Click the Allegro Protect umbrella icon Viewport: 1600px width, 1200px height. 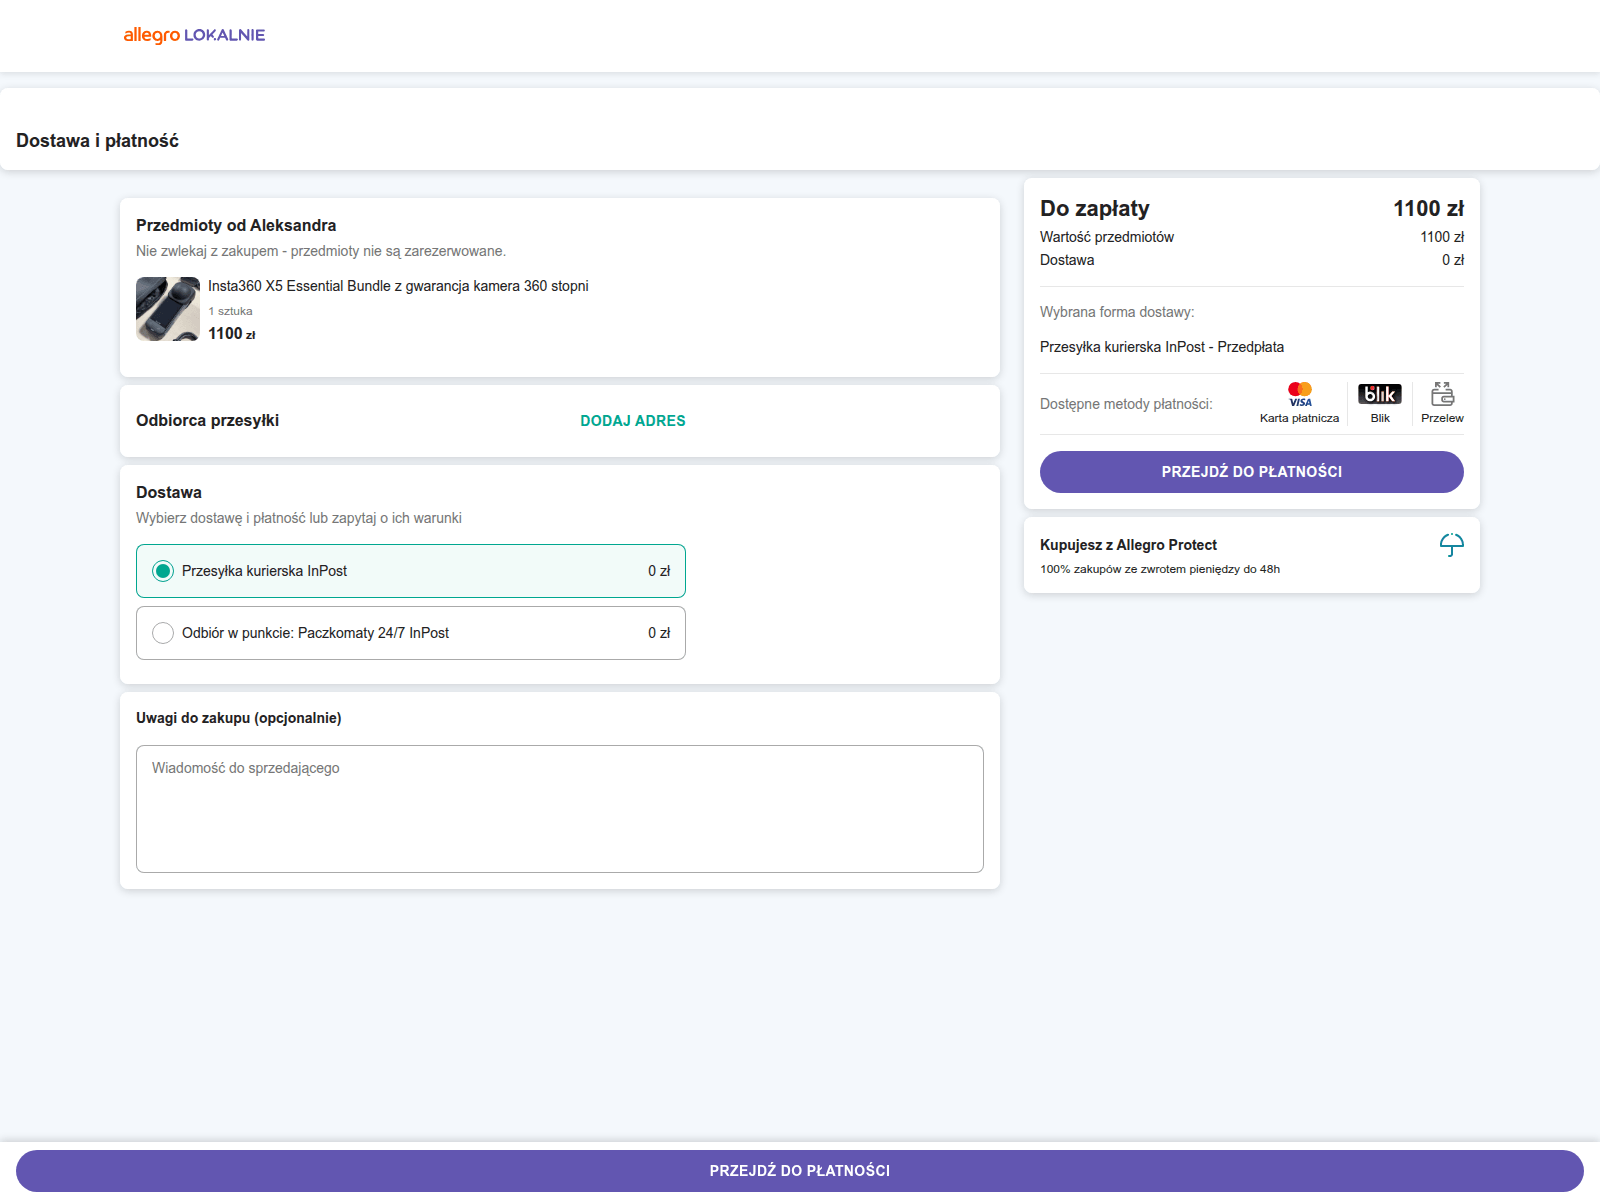click(x=1452, y=545)
